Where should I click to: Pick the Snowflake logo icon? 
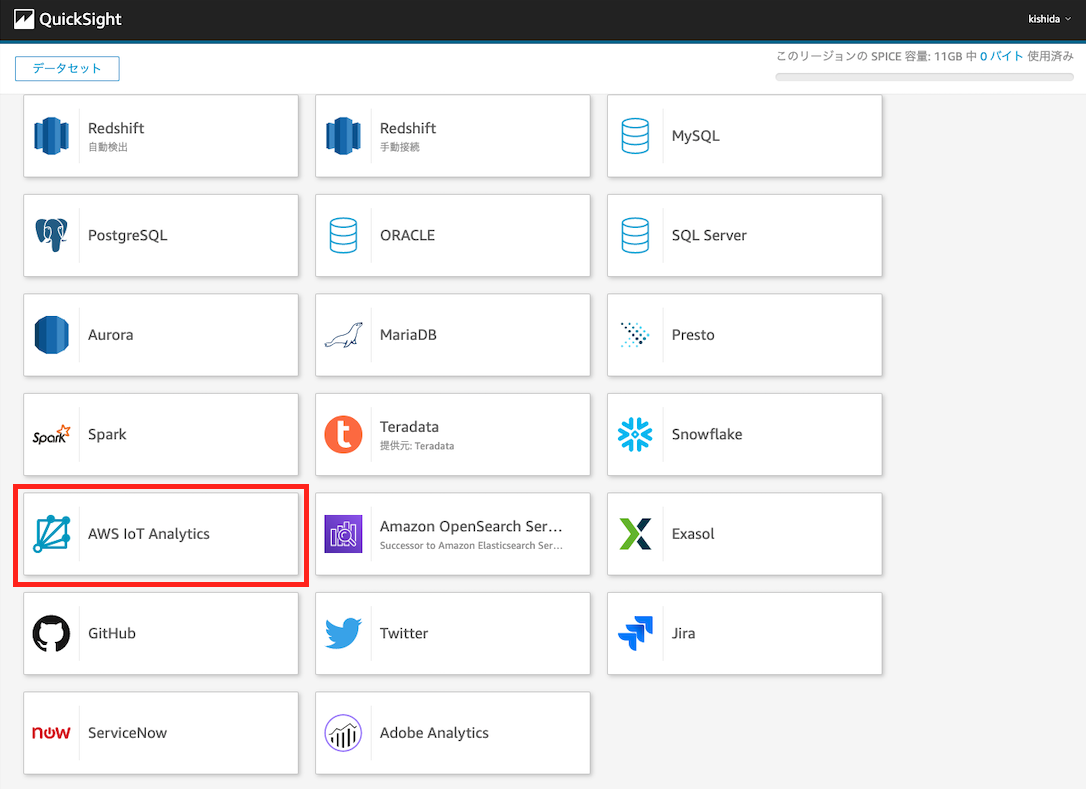click(x=635, y=434)
